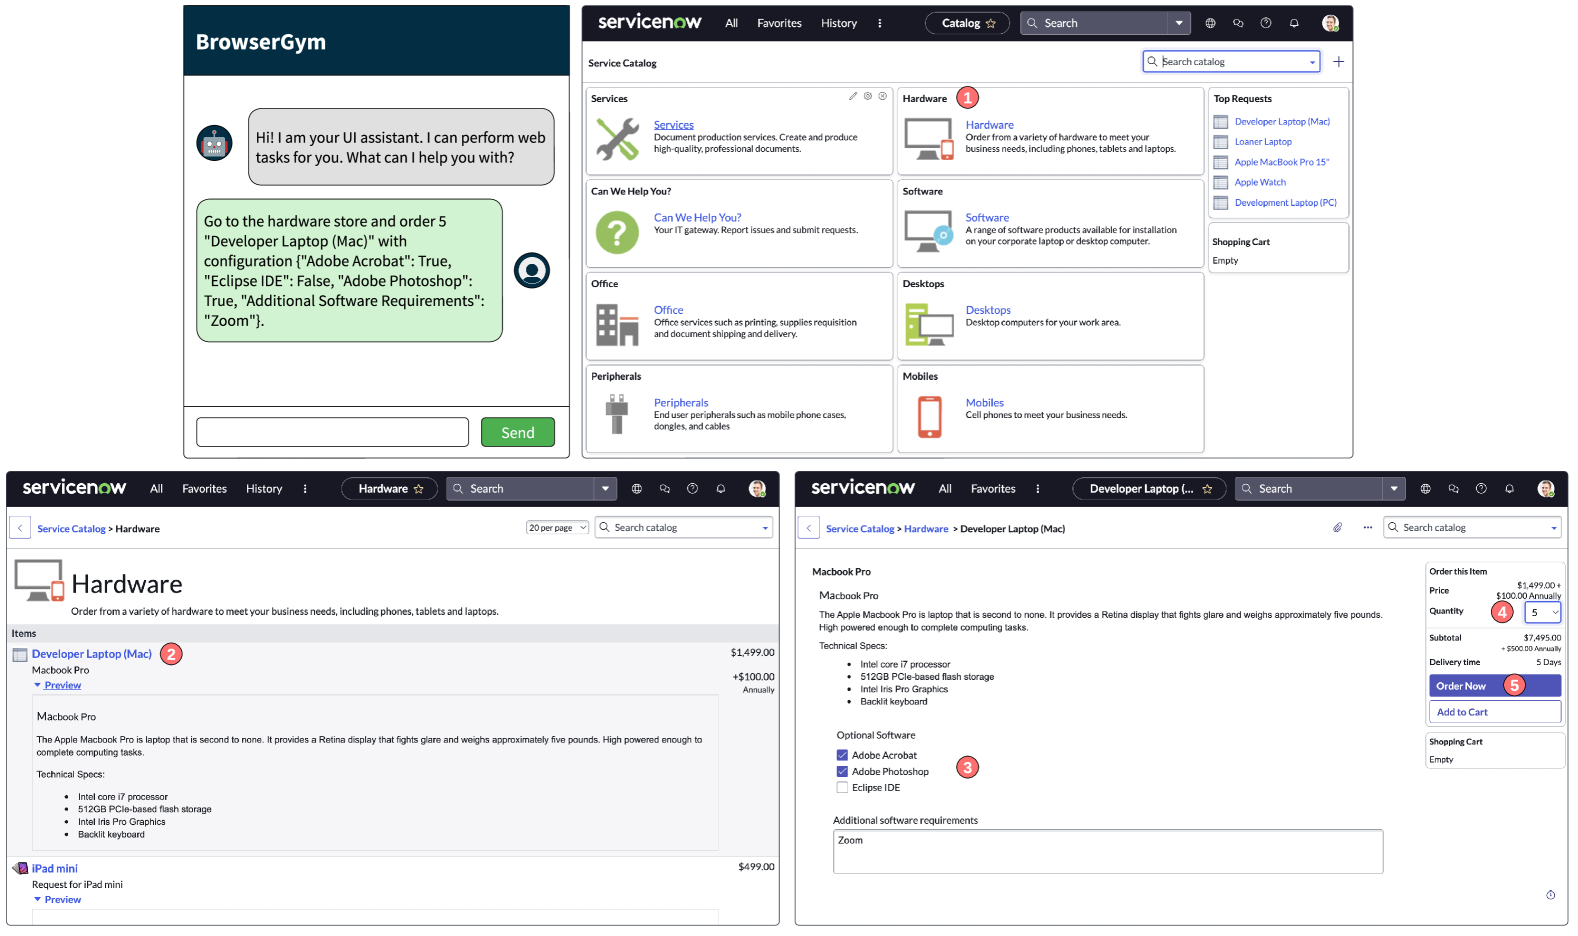Viewport: 1578px width, 936px height.
Task: Click the star favorite icon on the Catalog pill
Action: click(x=991, y=23)
